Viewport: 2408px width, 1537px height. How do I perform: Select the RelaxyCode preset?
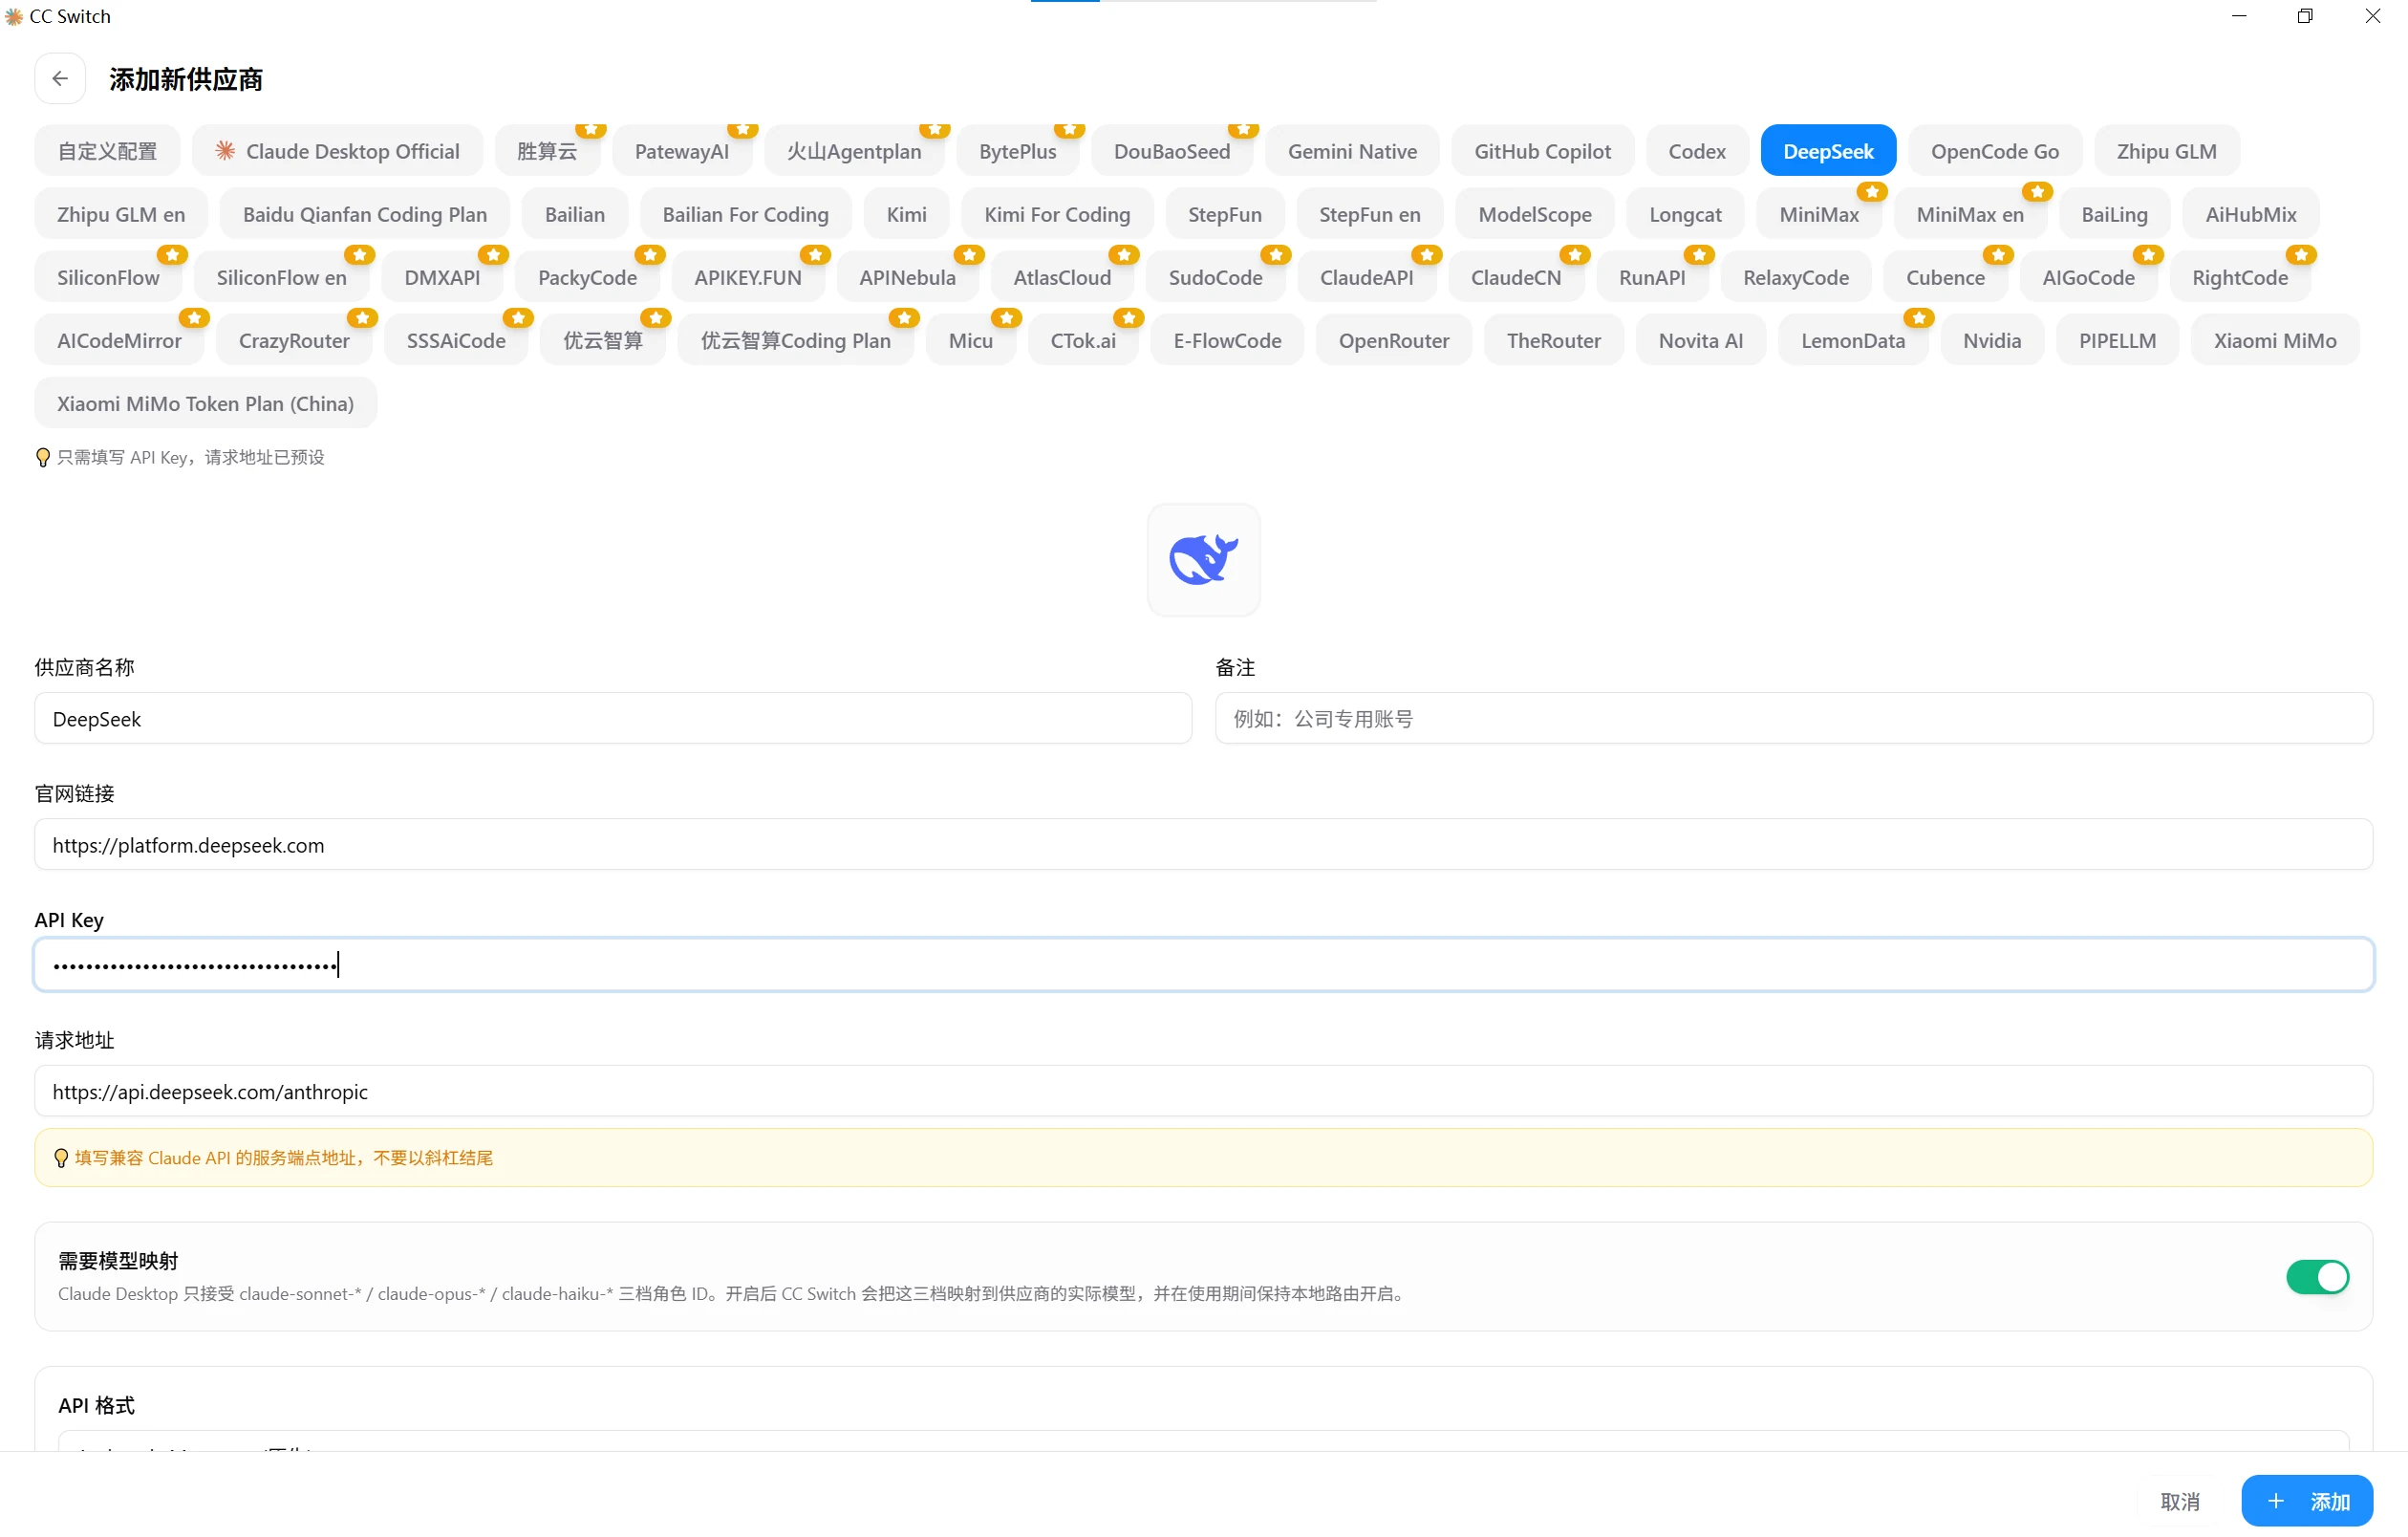tap(1796, 277)
